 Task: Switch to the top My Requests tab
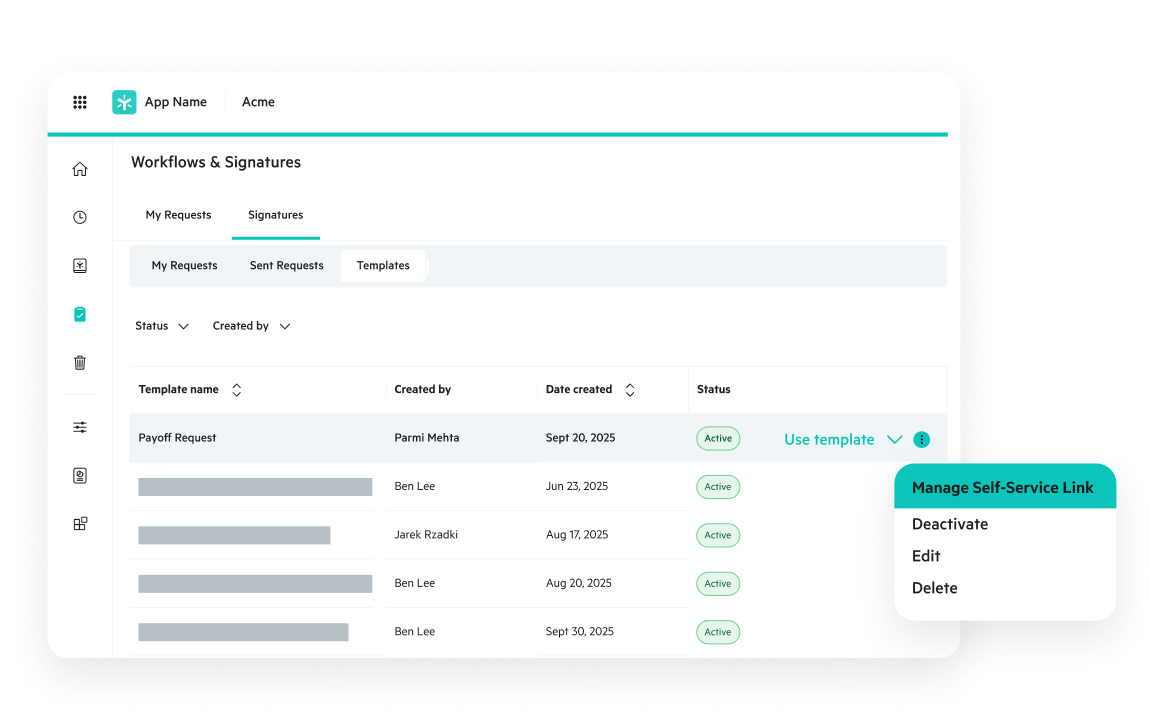pos(178,215)
